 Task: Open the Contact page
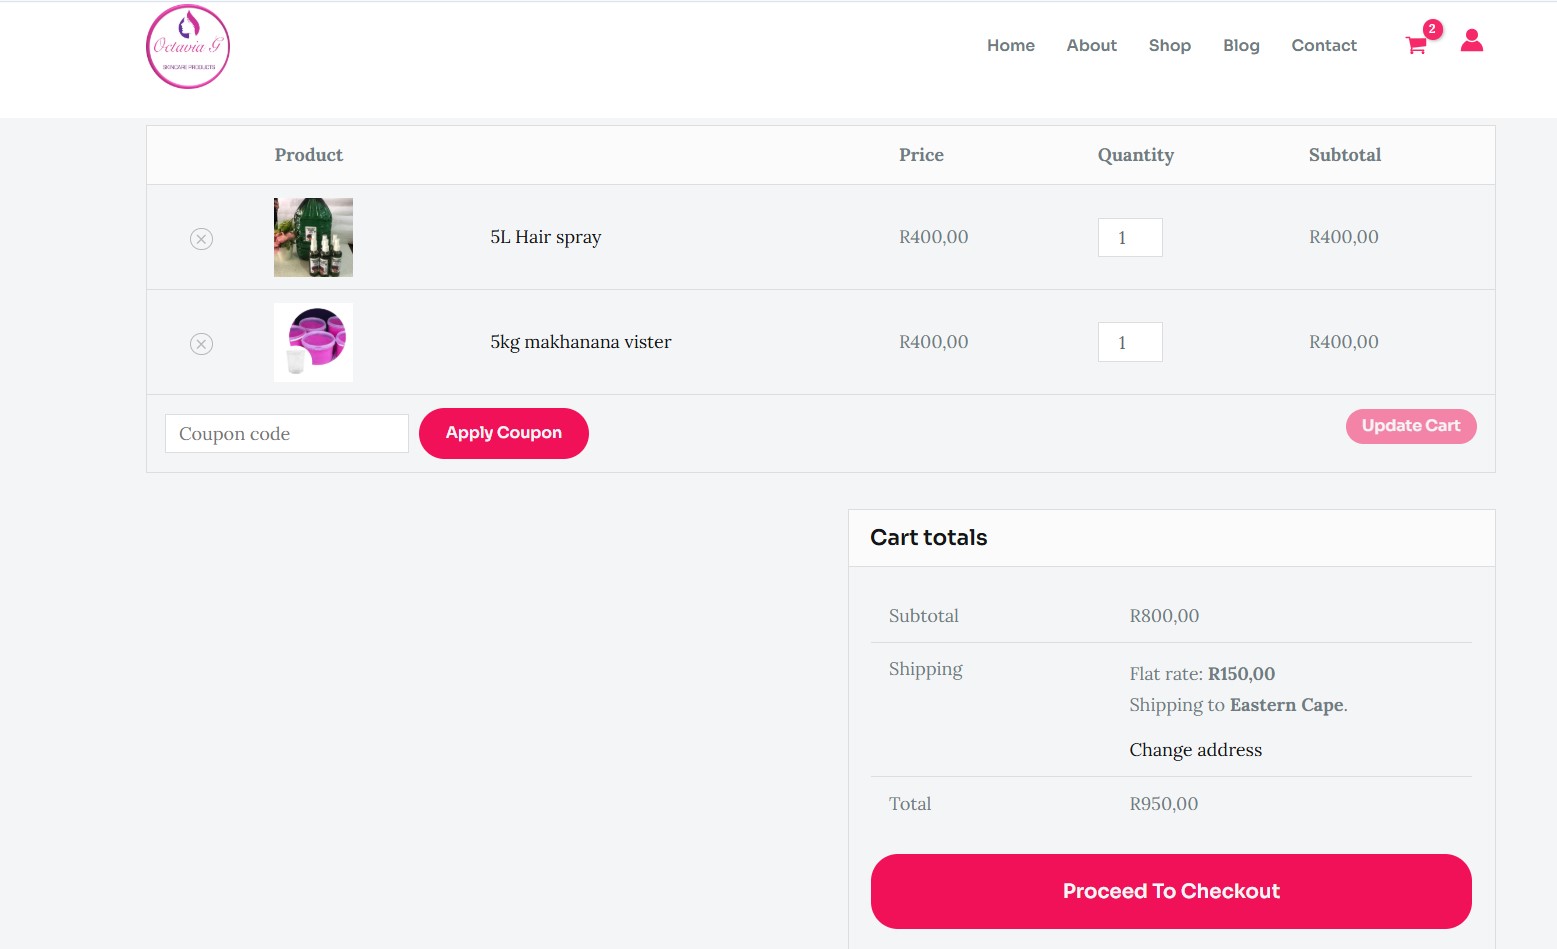point(1323,45)
